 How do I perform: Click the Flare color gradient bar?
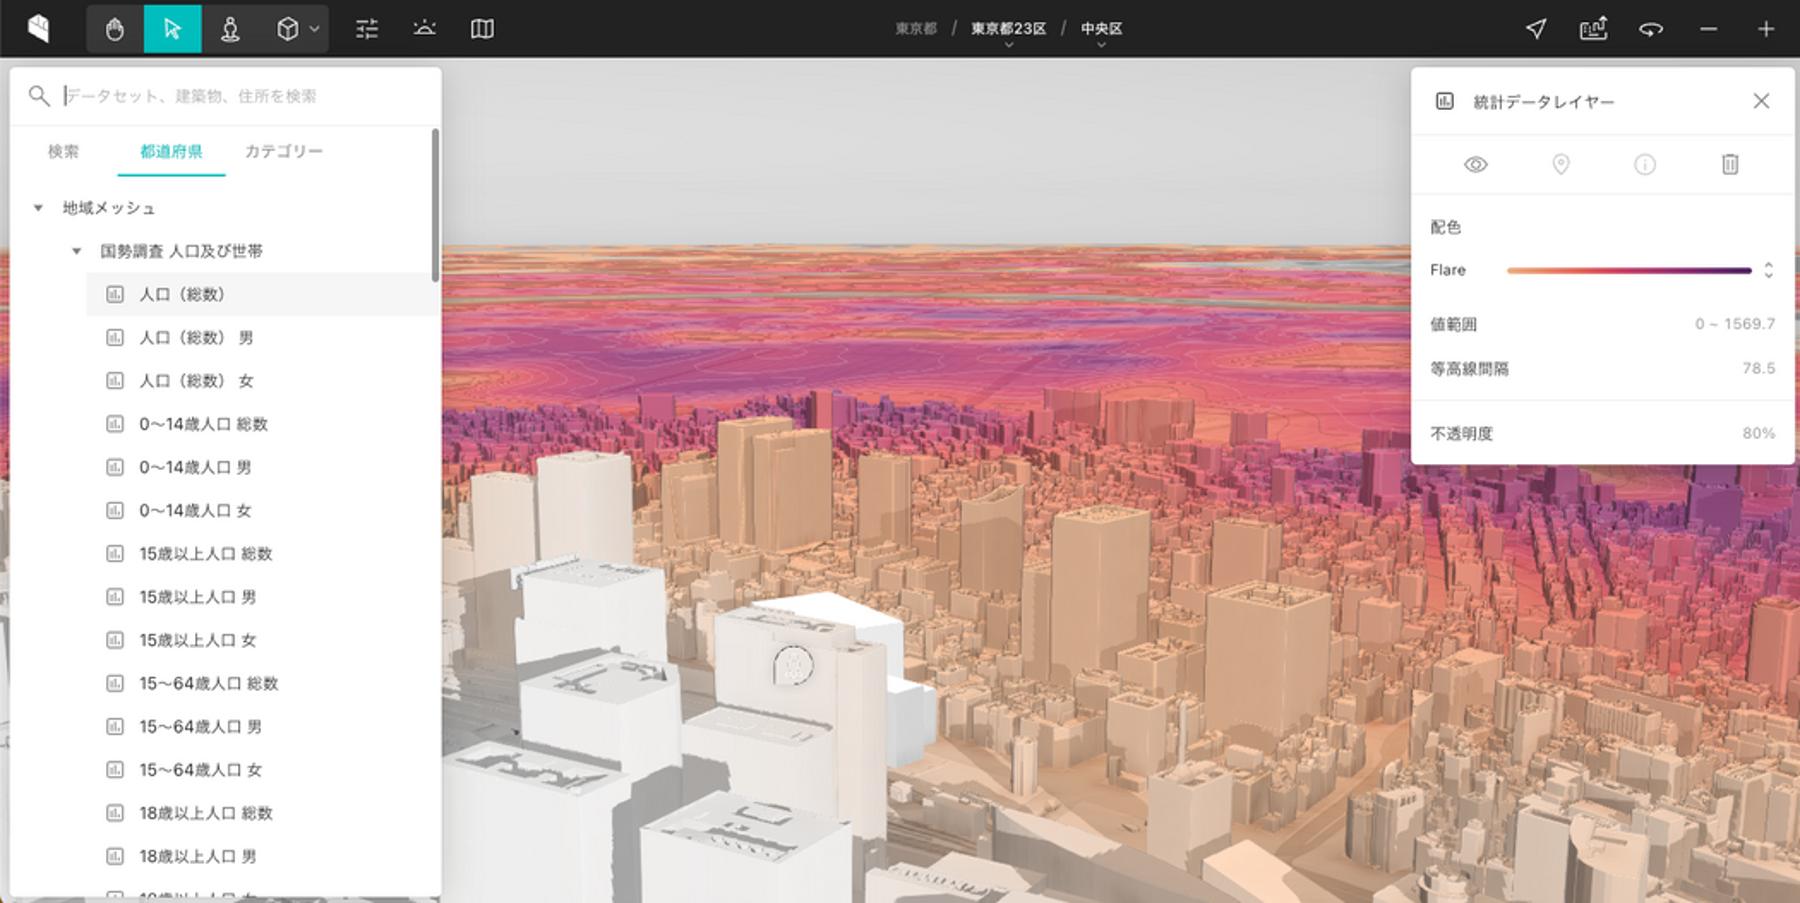pos(1629,270)
